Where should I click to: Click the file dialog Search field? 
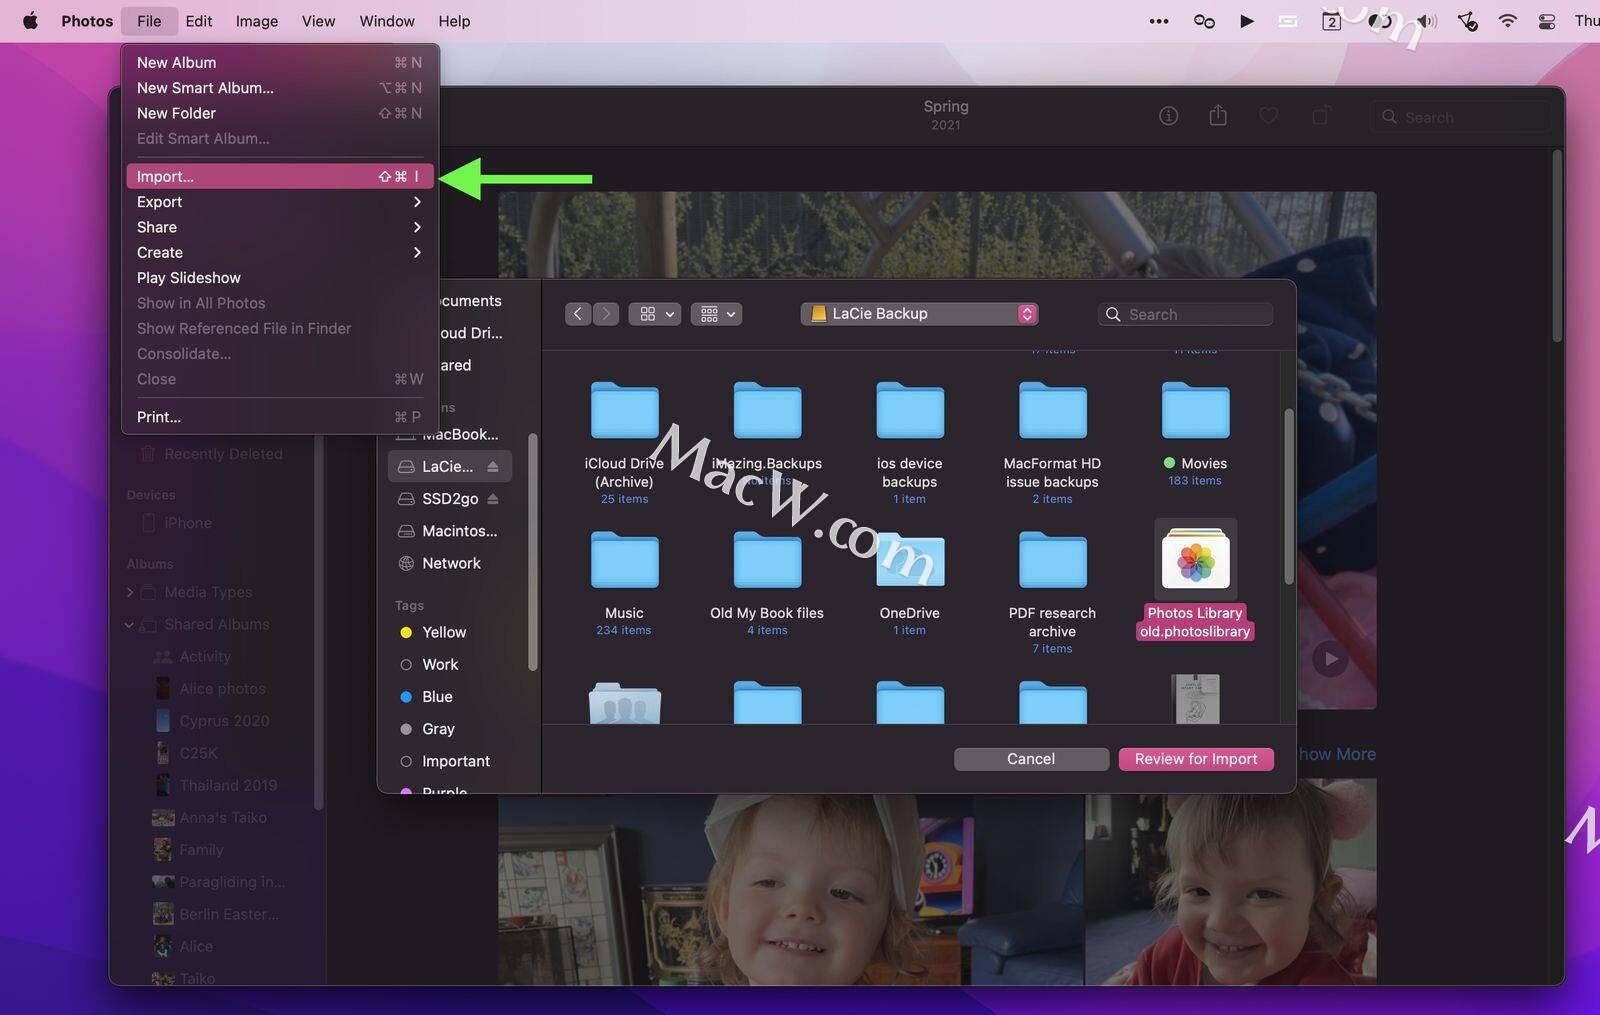pos(1185,314)
